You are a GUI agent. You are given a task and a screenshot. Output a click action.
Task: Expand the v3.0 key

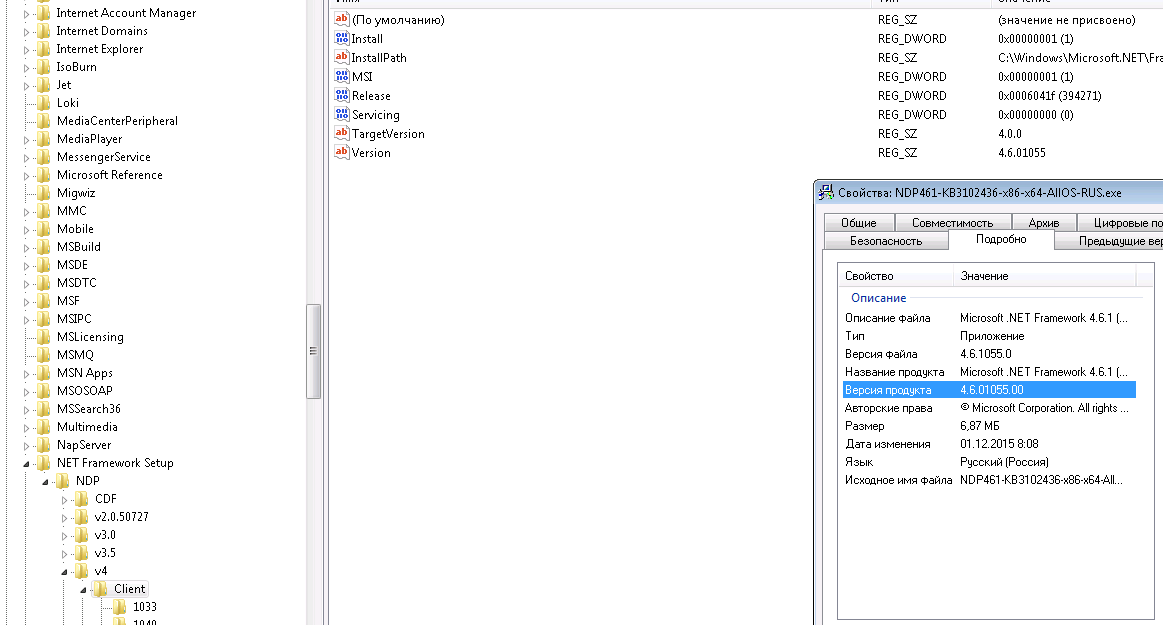coord(64,536)
